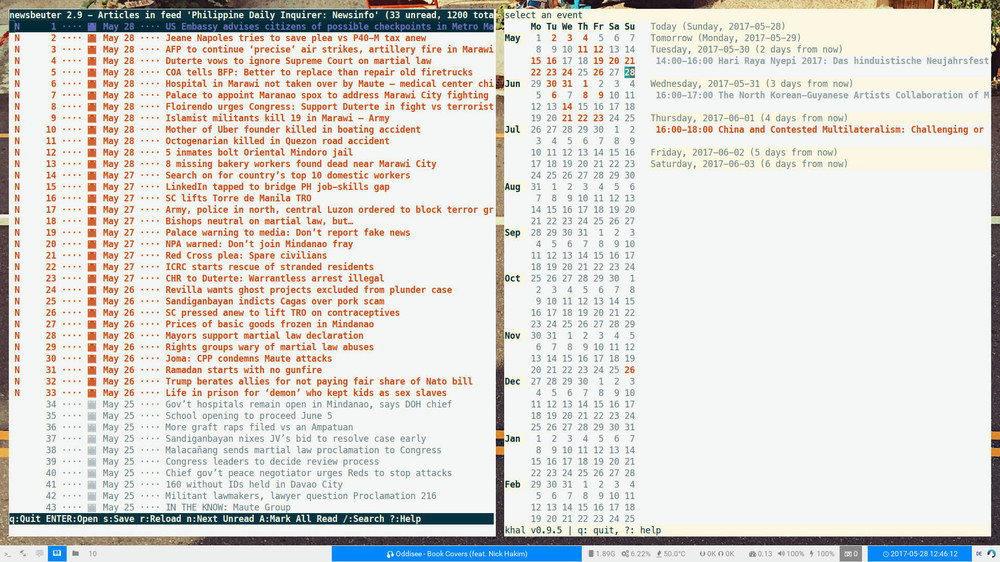Open the read article 'School opening to proceed June 5'
The height and width of the screenshot is (562, 1000).
point(246,416)
